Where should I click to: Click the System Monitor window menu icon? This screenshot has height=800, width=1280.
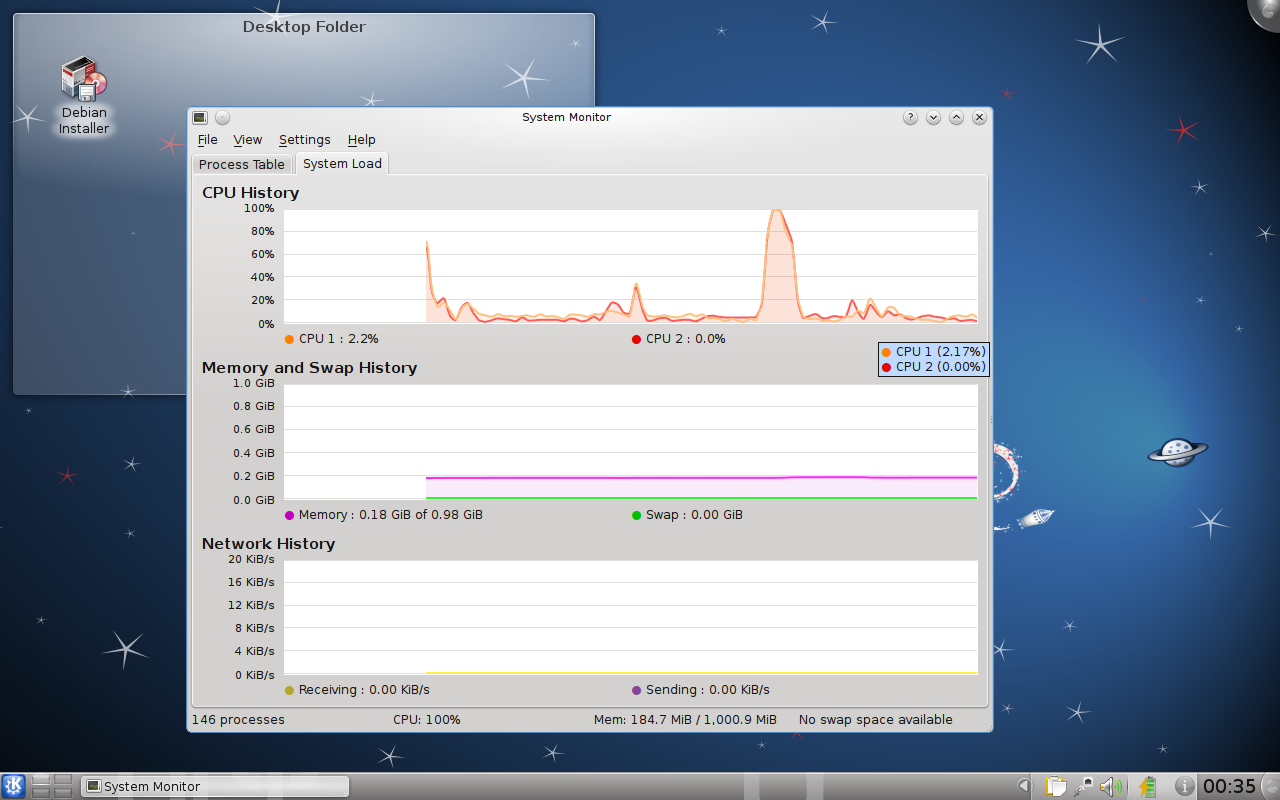200,117
